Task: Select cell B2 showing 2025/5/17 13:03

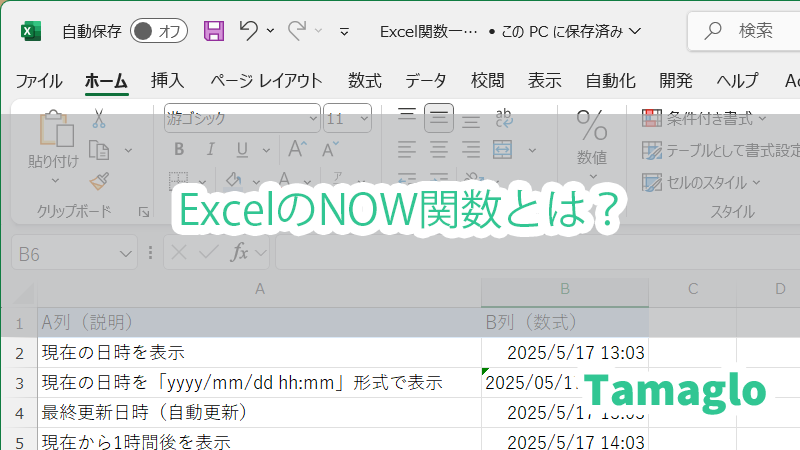Action: click(x=564, y=352)
